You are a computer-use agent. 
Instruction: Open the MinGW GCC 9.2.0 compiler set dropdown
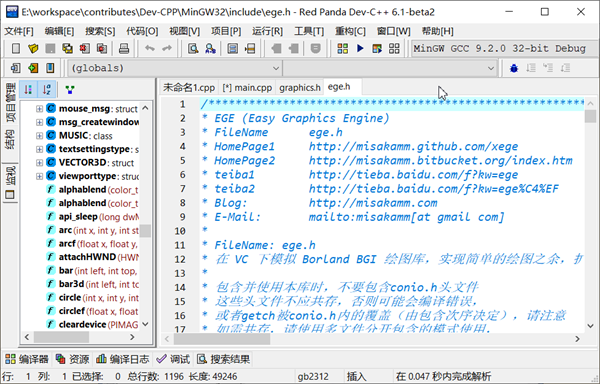coord(505,49)
